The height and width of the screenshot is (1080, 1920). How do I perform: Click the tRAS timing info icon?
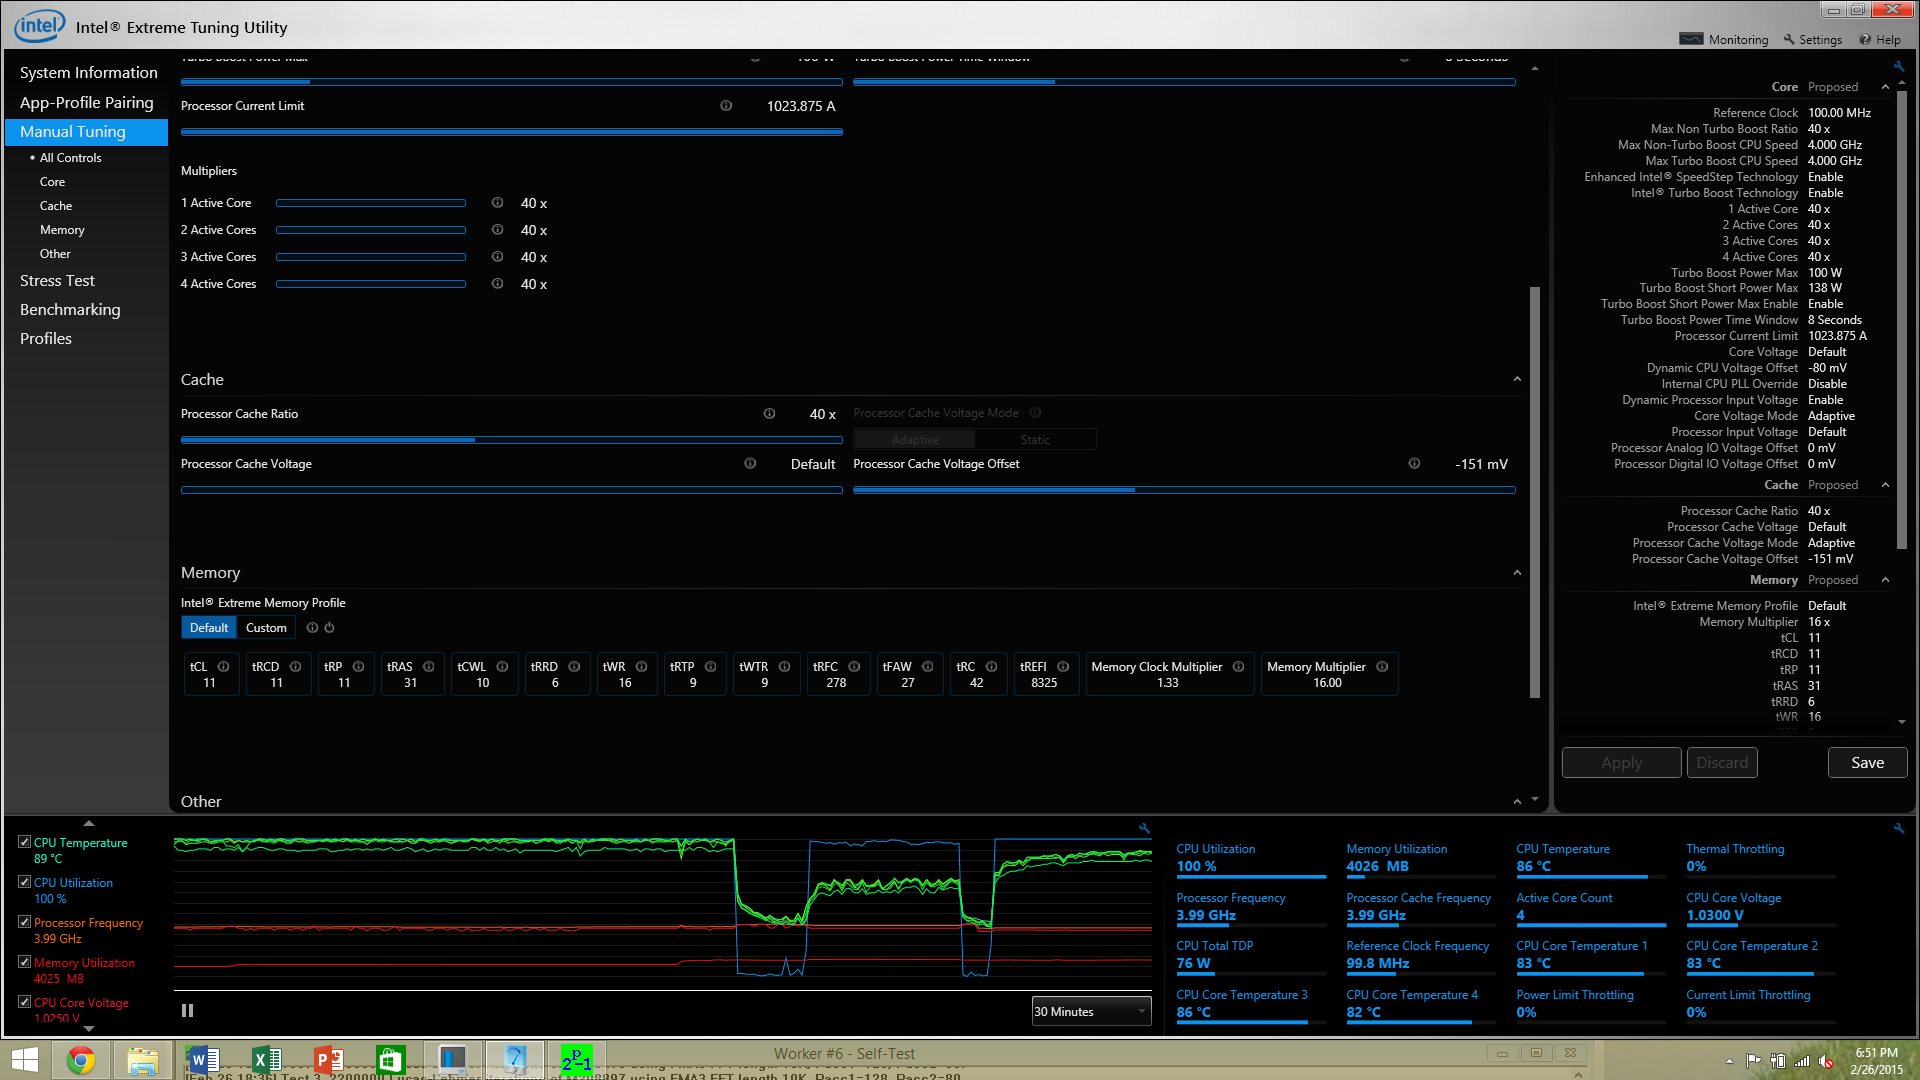pos(428,667)
